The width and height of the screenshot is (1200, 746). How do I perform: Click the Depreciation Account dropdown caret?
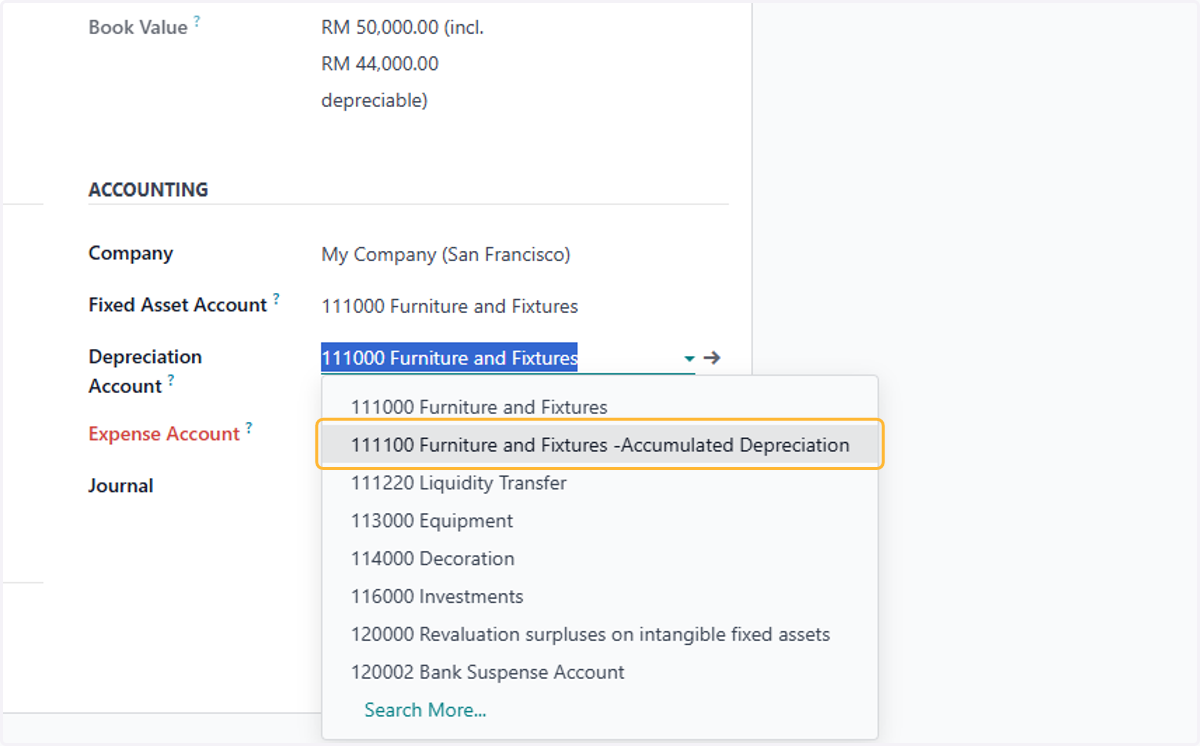(x=689, y=358)
